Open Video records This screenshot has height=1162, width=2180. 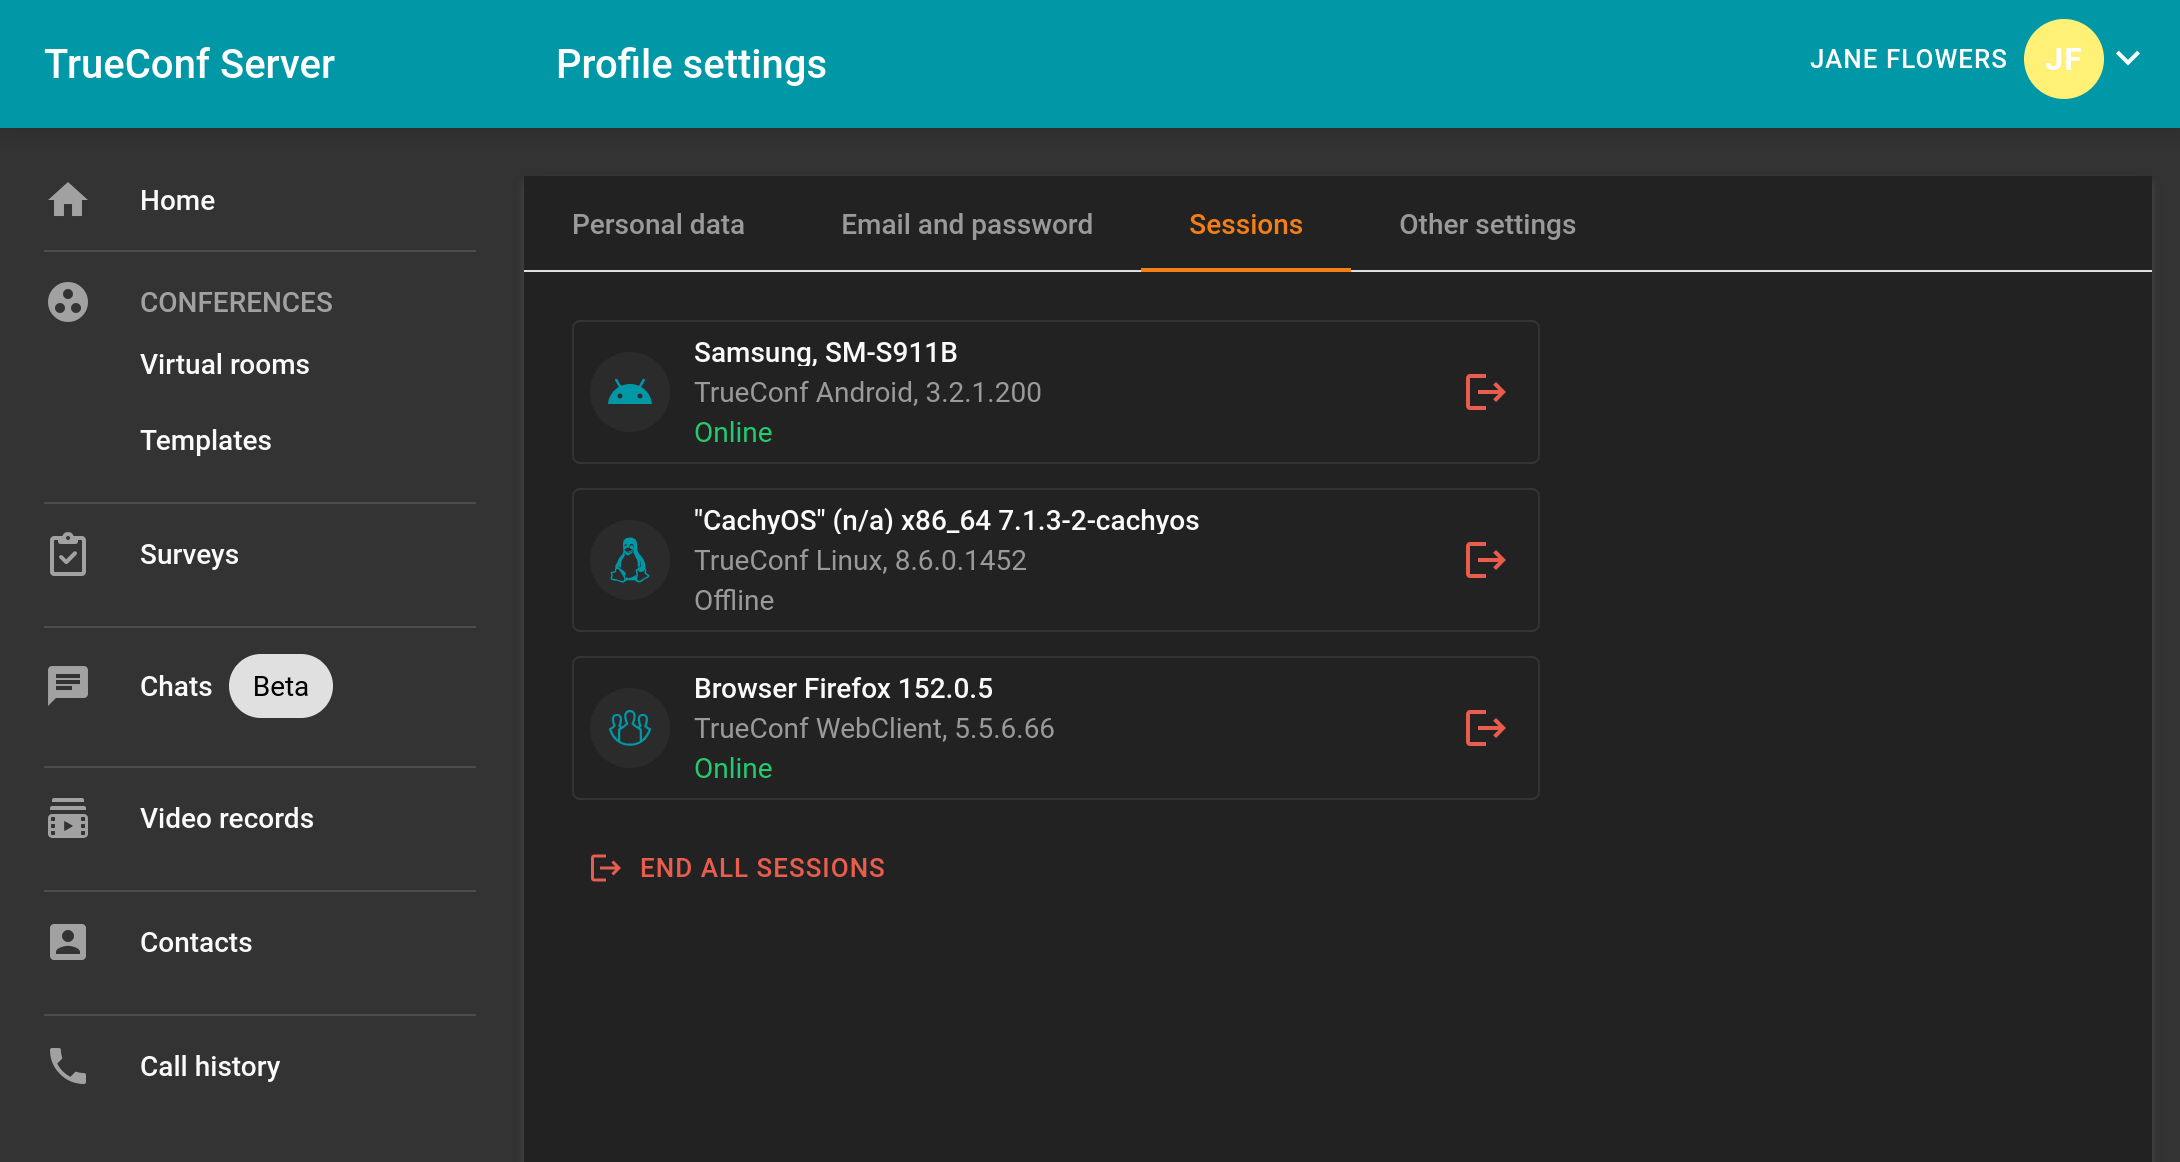pyautogui.click(x=227, y=818)
